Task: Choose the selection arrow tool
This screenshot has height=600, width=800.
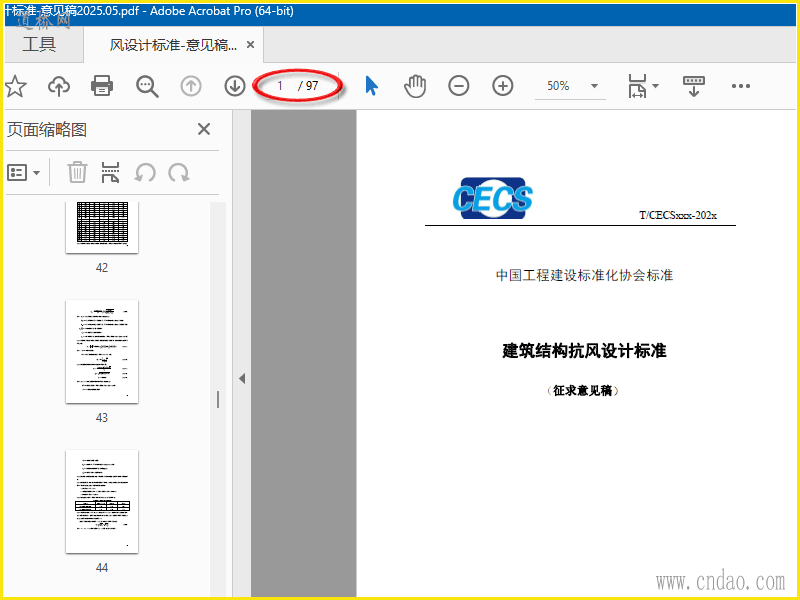Action: [x=371, y=86]
